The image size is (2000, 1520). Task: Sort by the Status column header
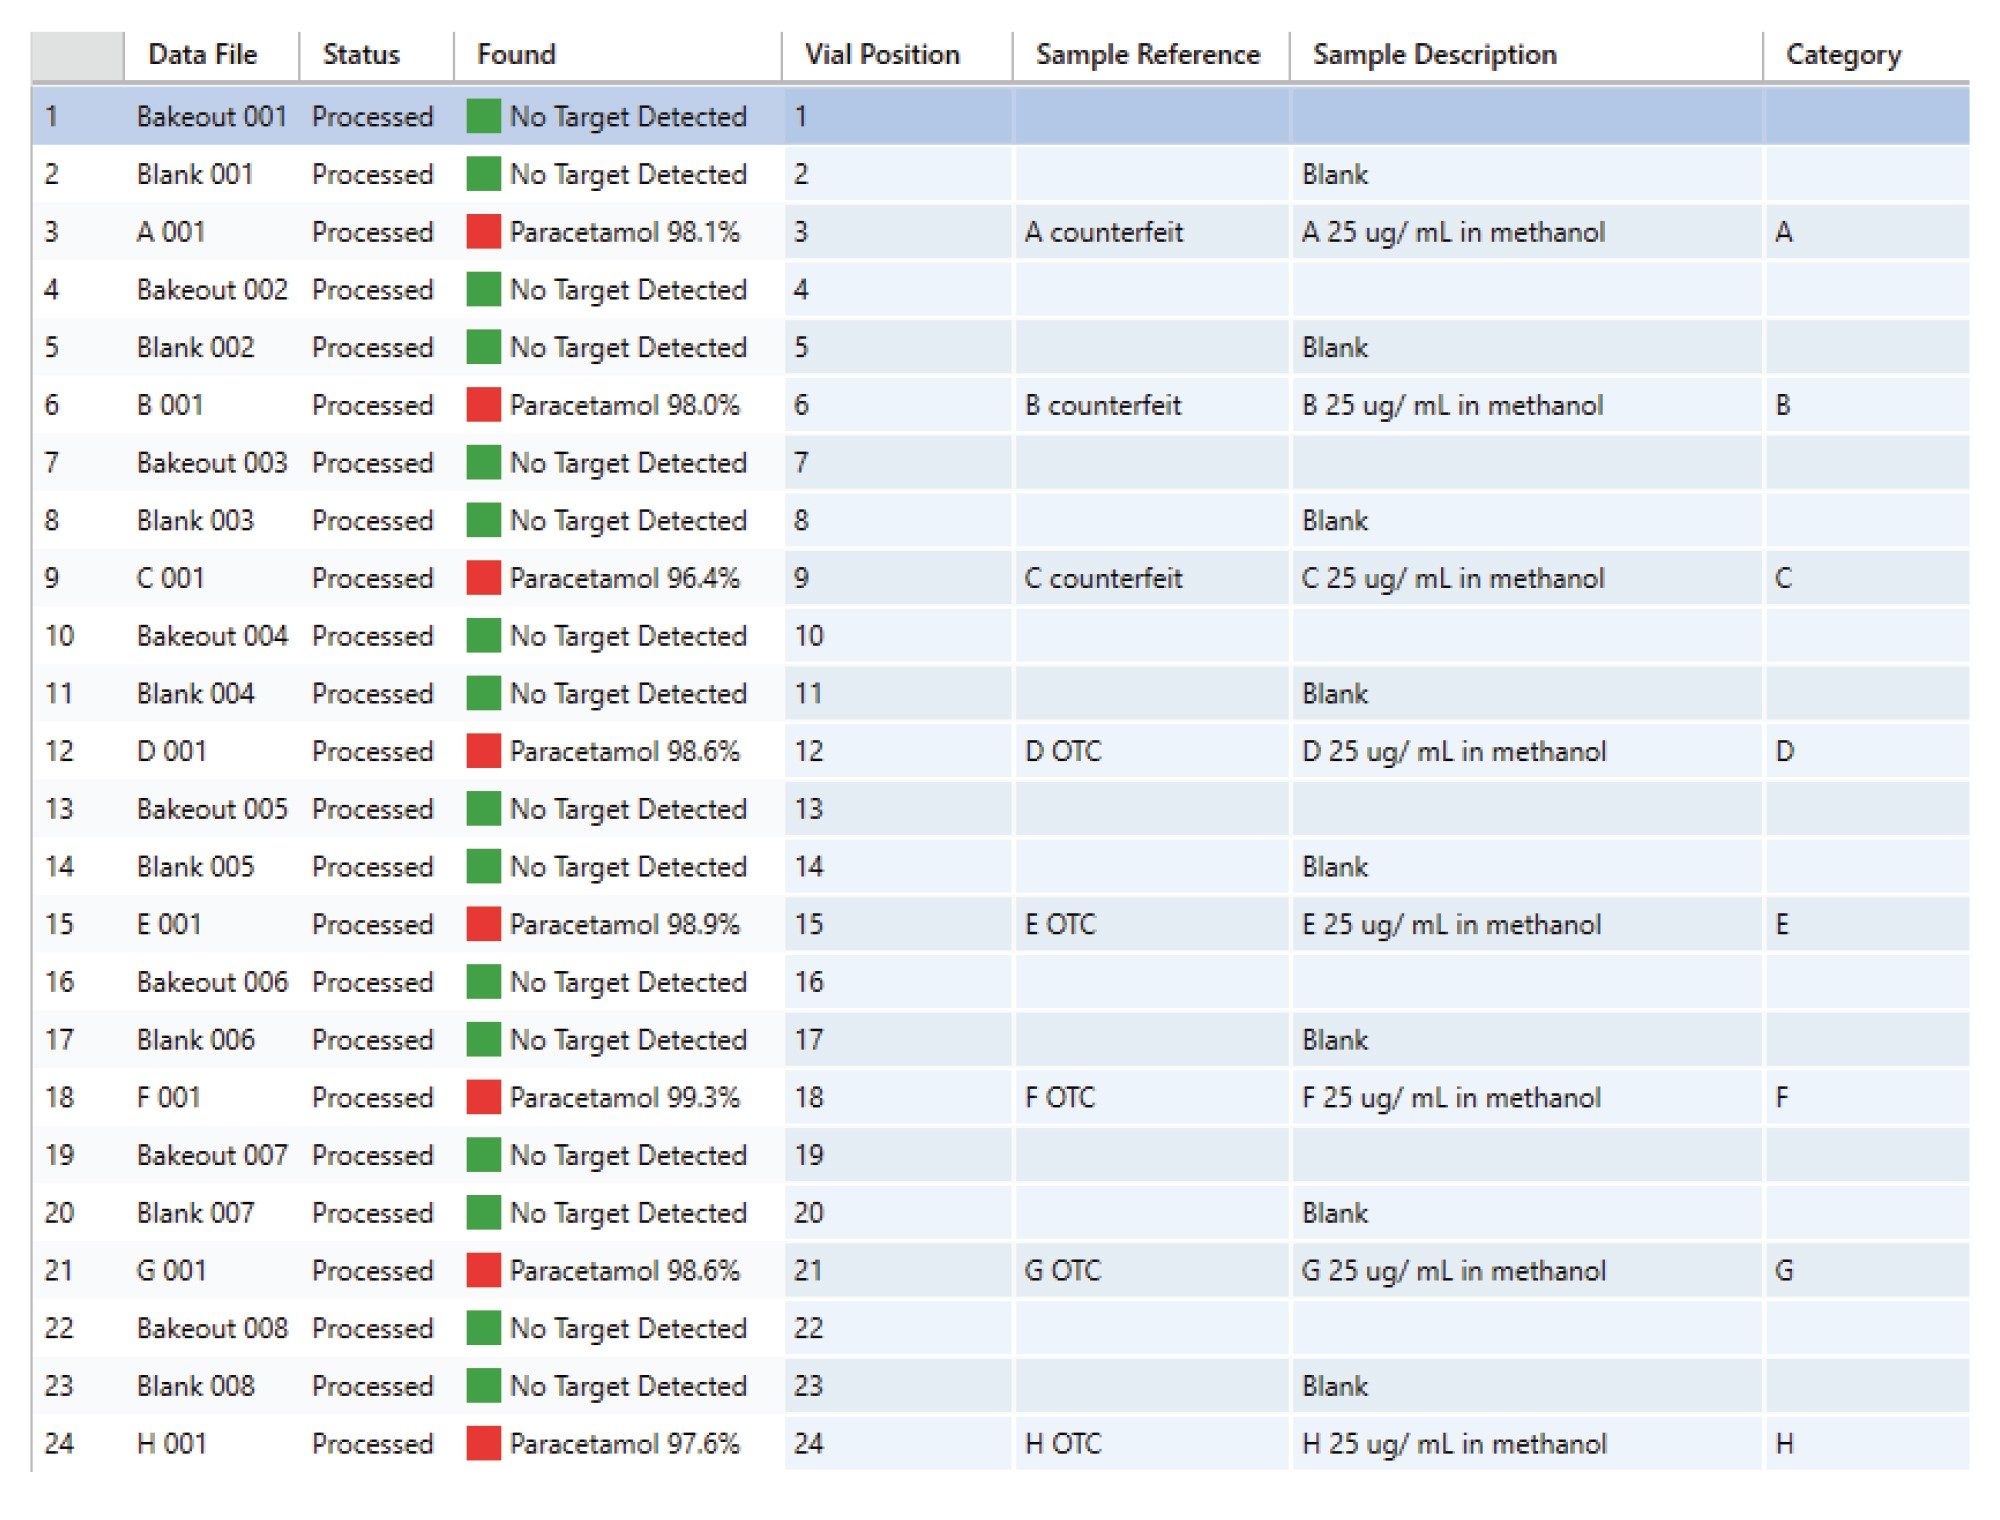coord(361,54)
